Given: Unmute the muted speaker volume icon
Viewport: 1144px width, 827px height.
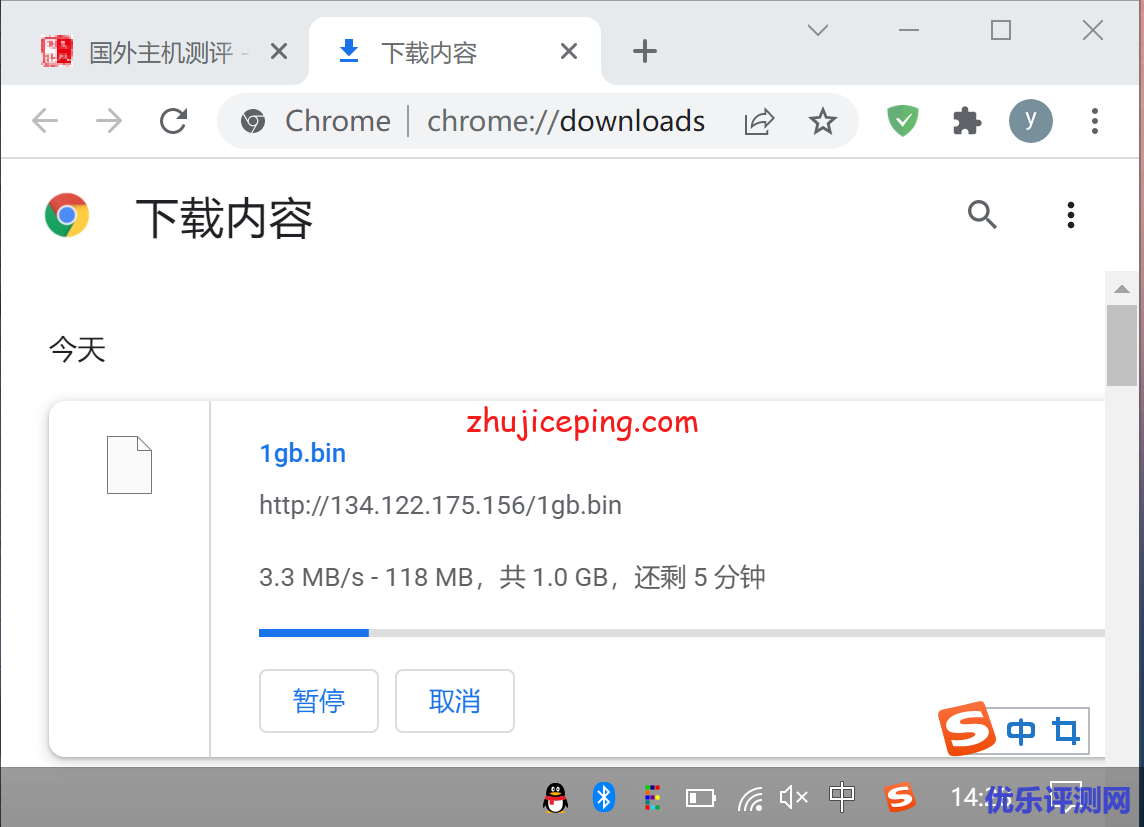Looking at the screenshot, I should click(793, 797).
